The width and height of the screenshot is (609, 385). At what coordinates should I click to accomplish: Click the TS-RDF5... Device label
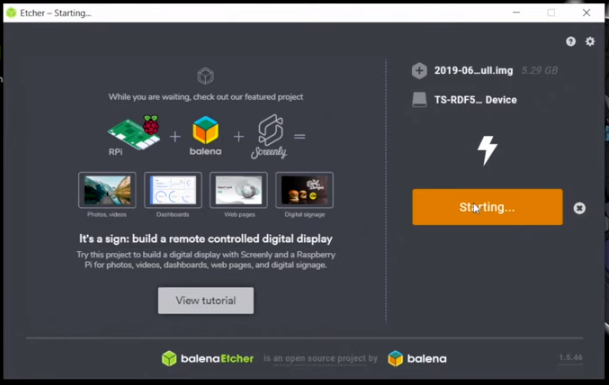[x=475, y=100]
